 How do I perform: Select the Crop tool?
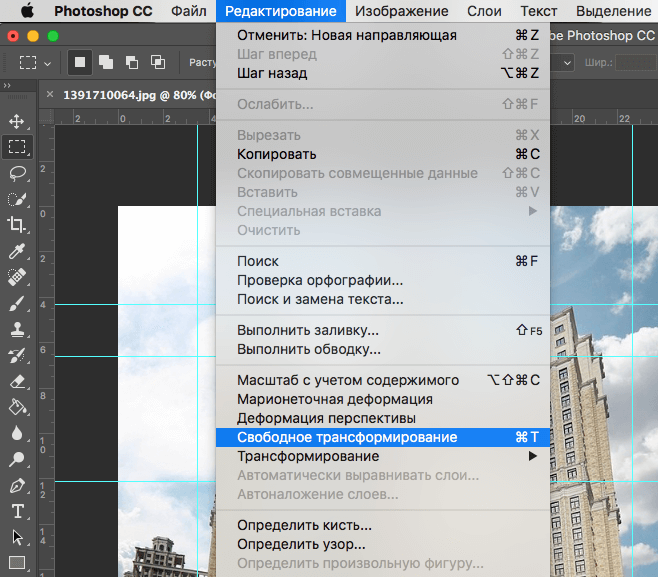point(17,225)
